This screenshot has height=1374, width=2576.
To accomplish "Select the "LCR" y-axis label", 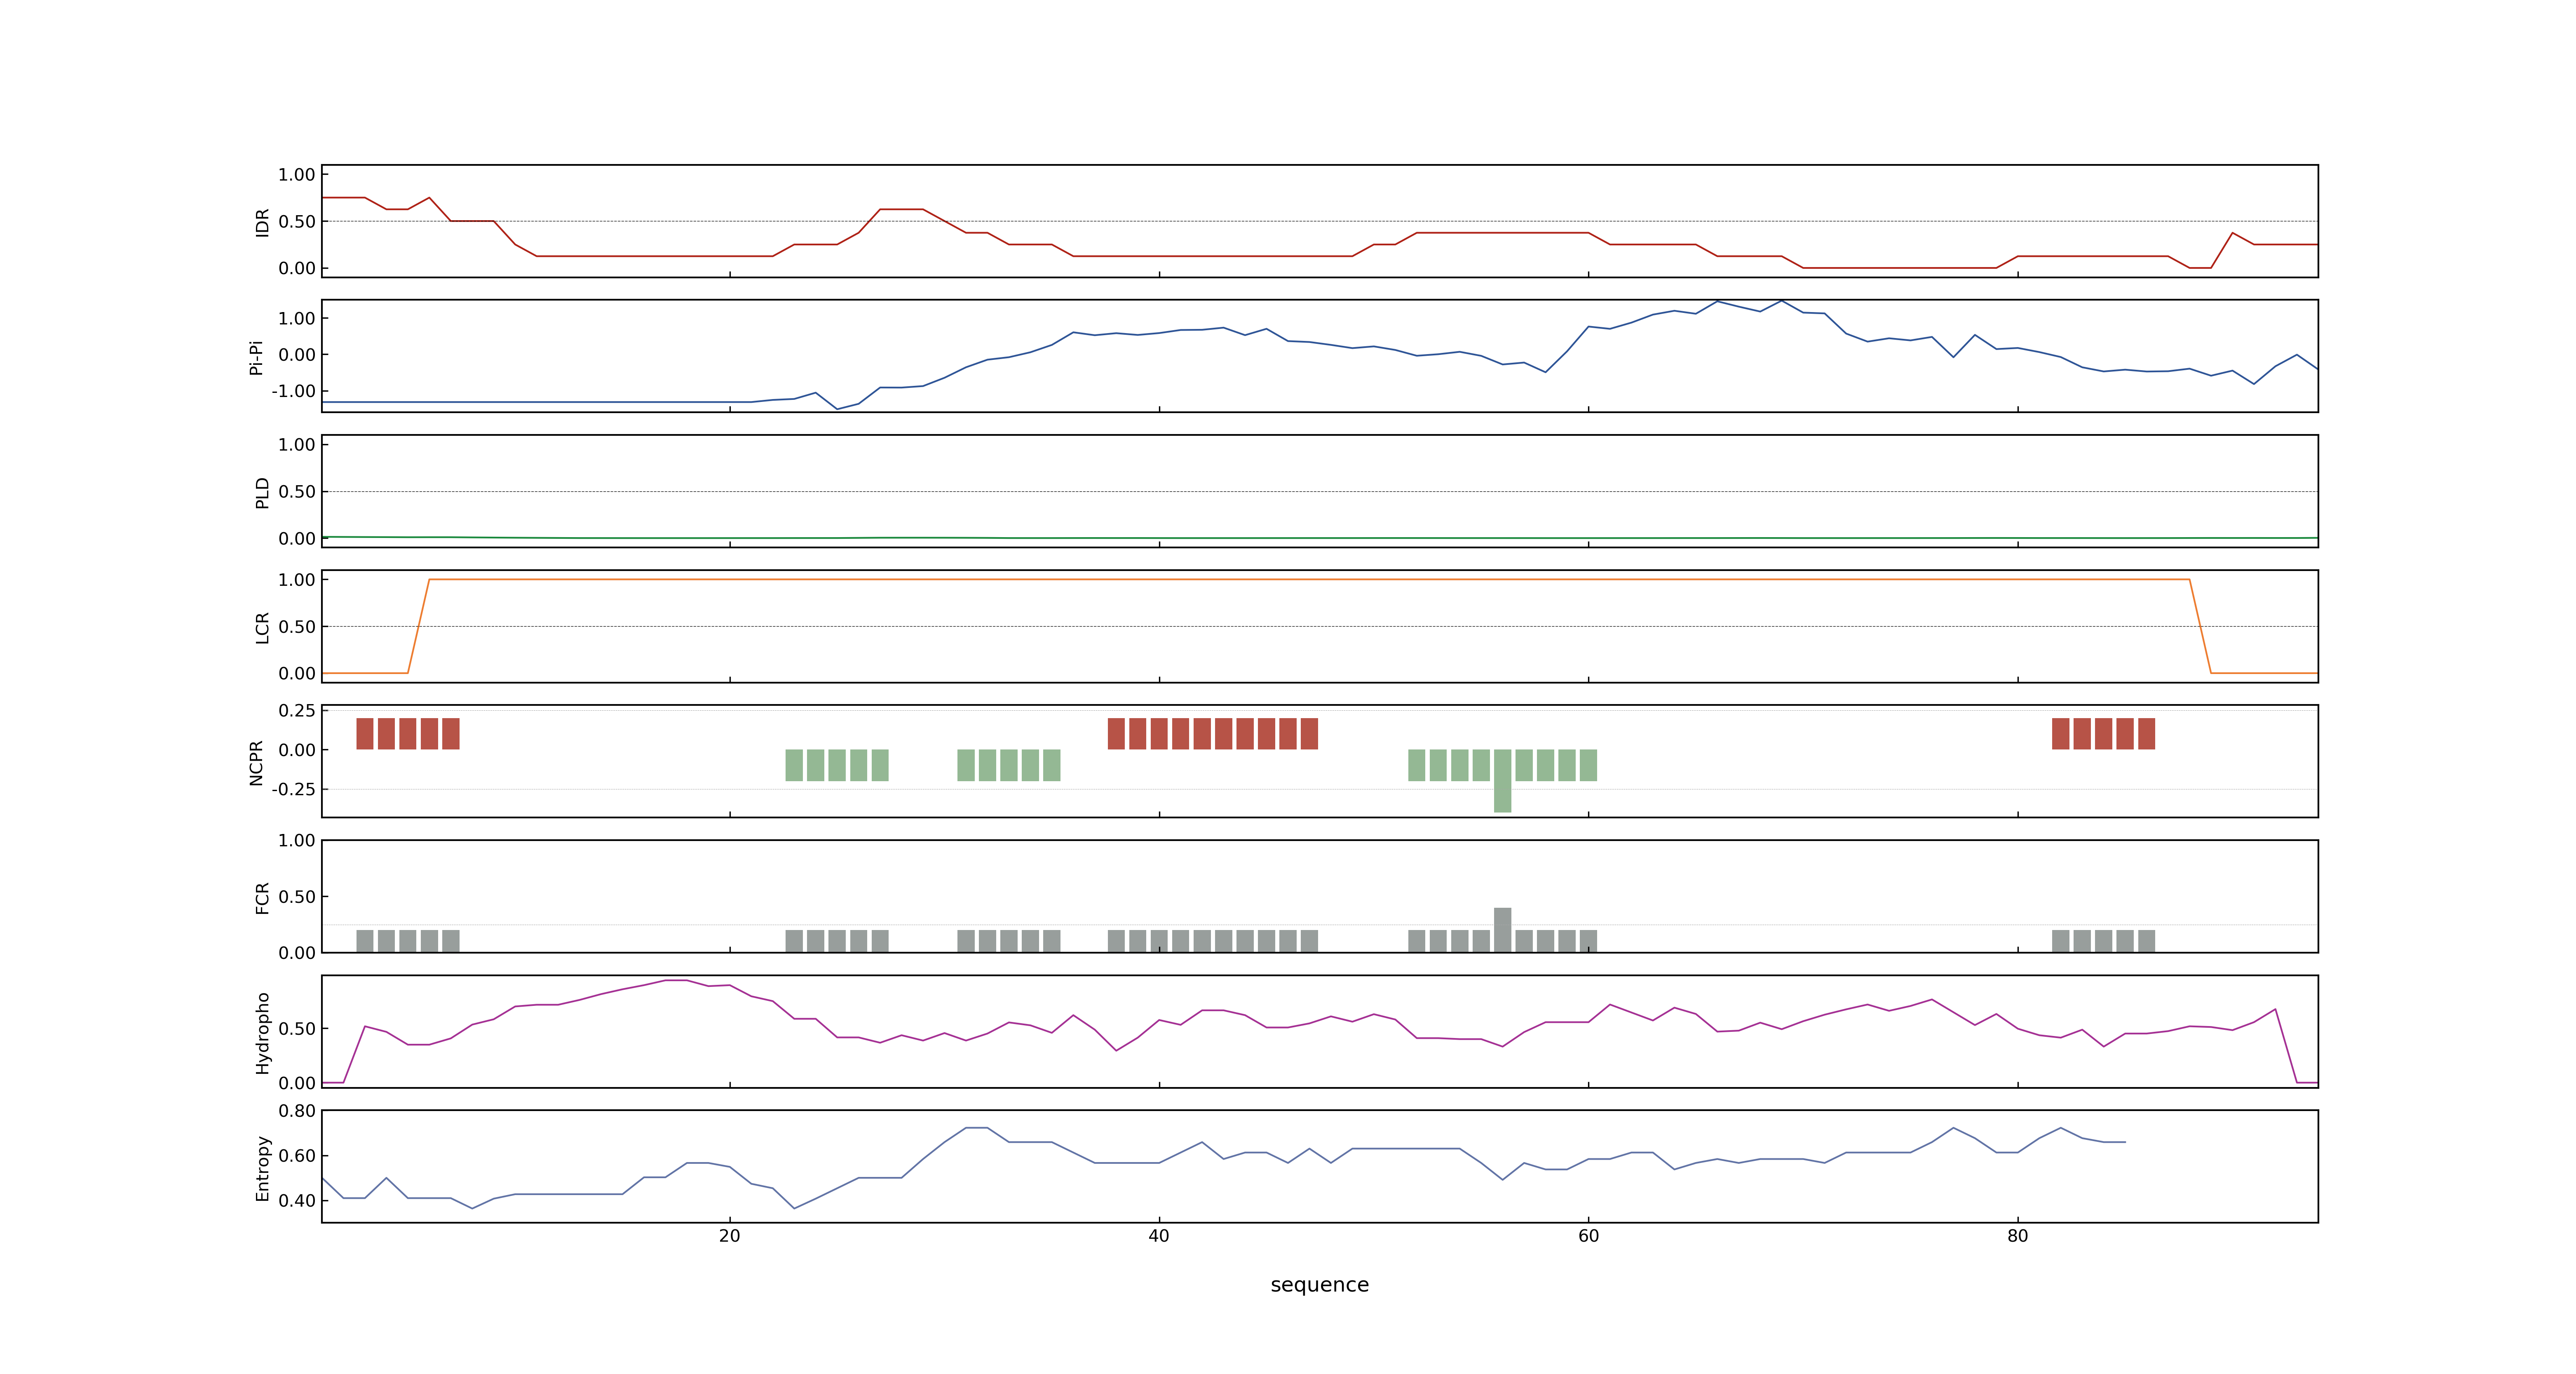I will 262,628.
